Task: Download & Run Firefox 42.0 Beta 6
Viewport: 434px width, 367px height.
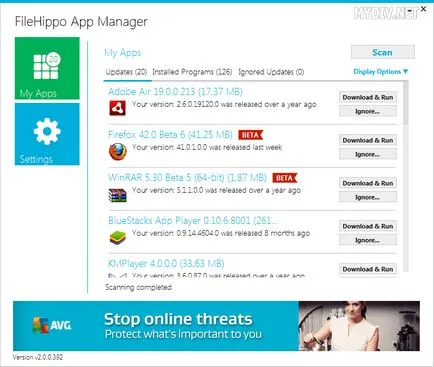Action: pyautogui.click(x=368, y=140)
